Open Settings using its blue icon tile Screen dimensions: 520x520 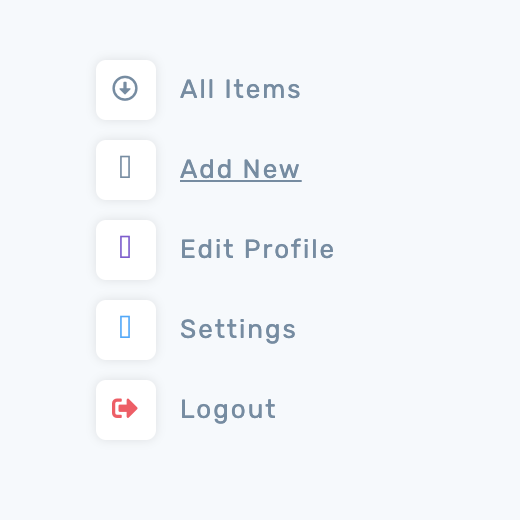tap(126, 330)
